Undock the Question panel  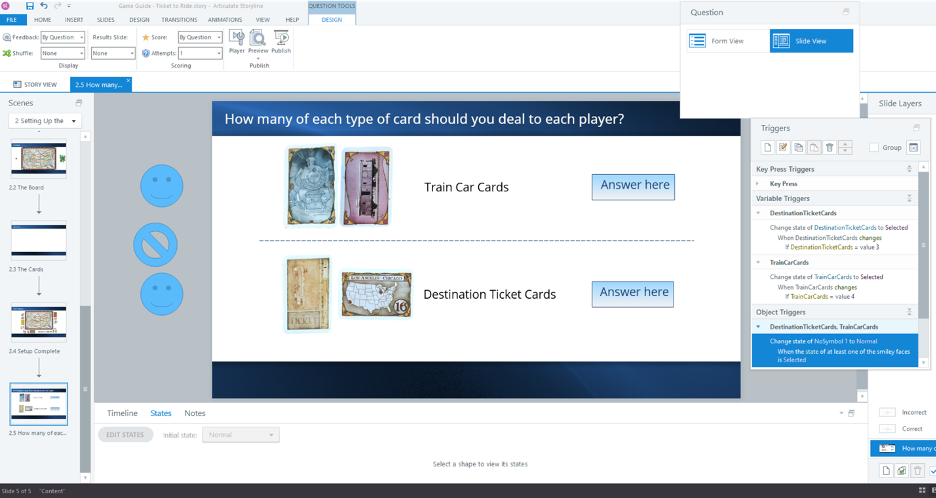tap(846, 12)
